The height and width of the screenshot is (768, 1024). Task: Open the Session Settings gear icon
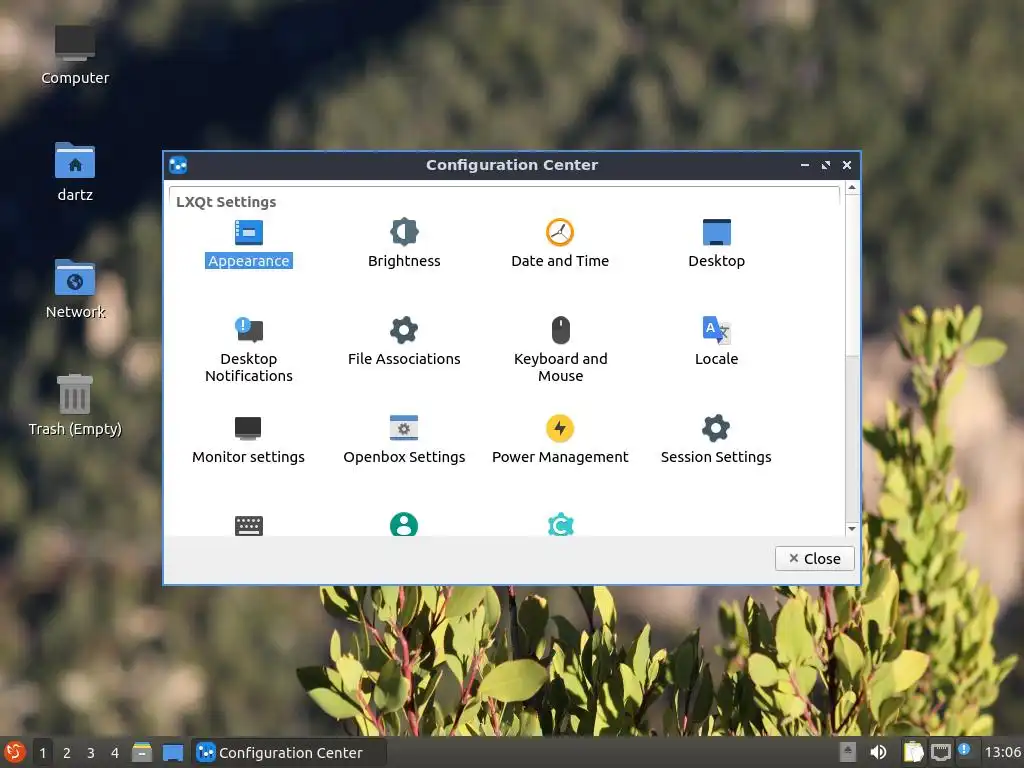coord(716,428)
